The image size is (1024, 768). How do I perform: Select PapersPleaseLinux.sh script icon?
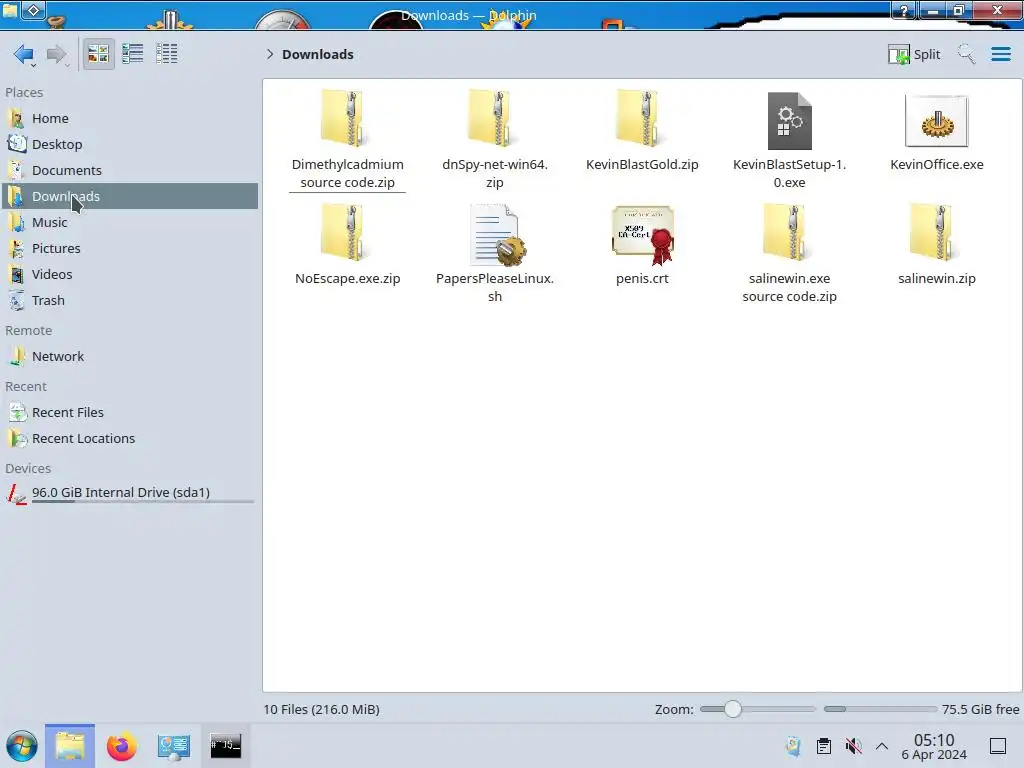(496, 234)
